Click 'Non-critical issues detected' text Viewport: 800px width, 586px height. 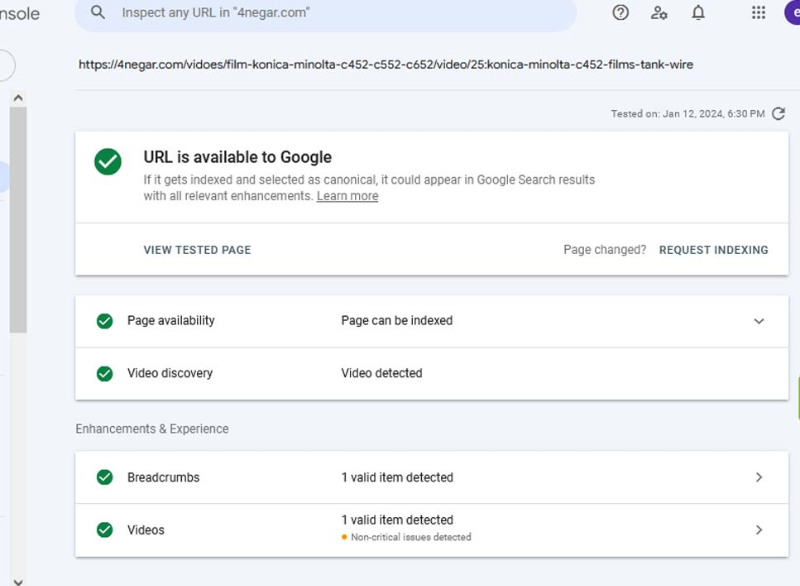pos(411,537)
